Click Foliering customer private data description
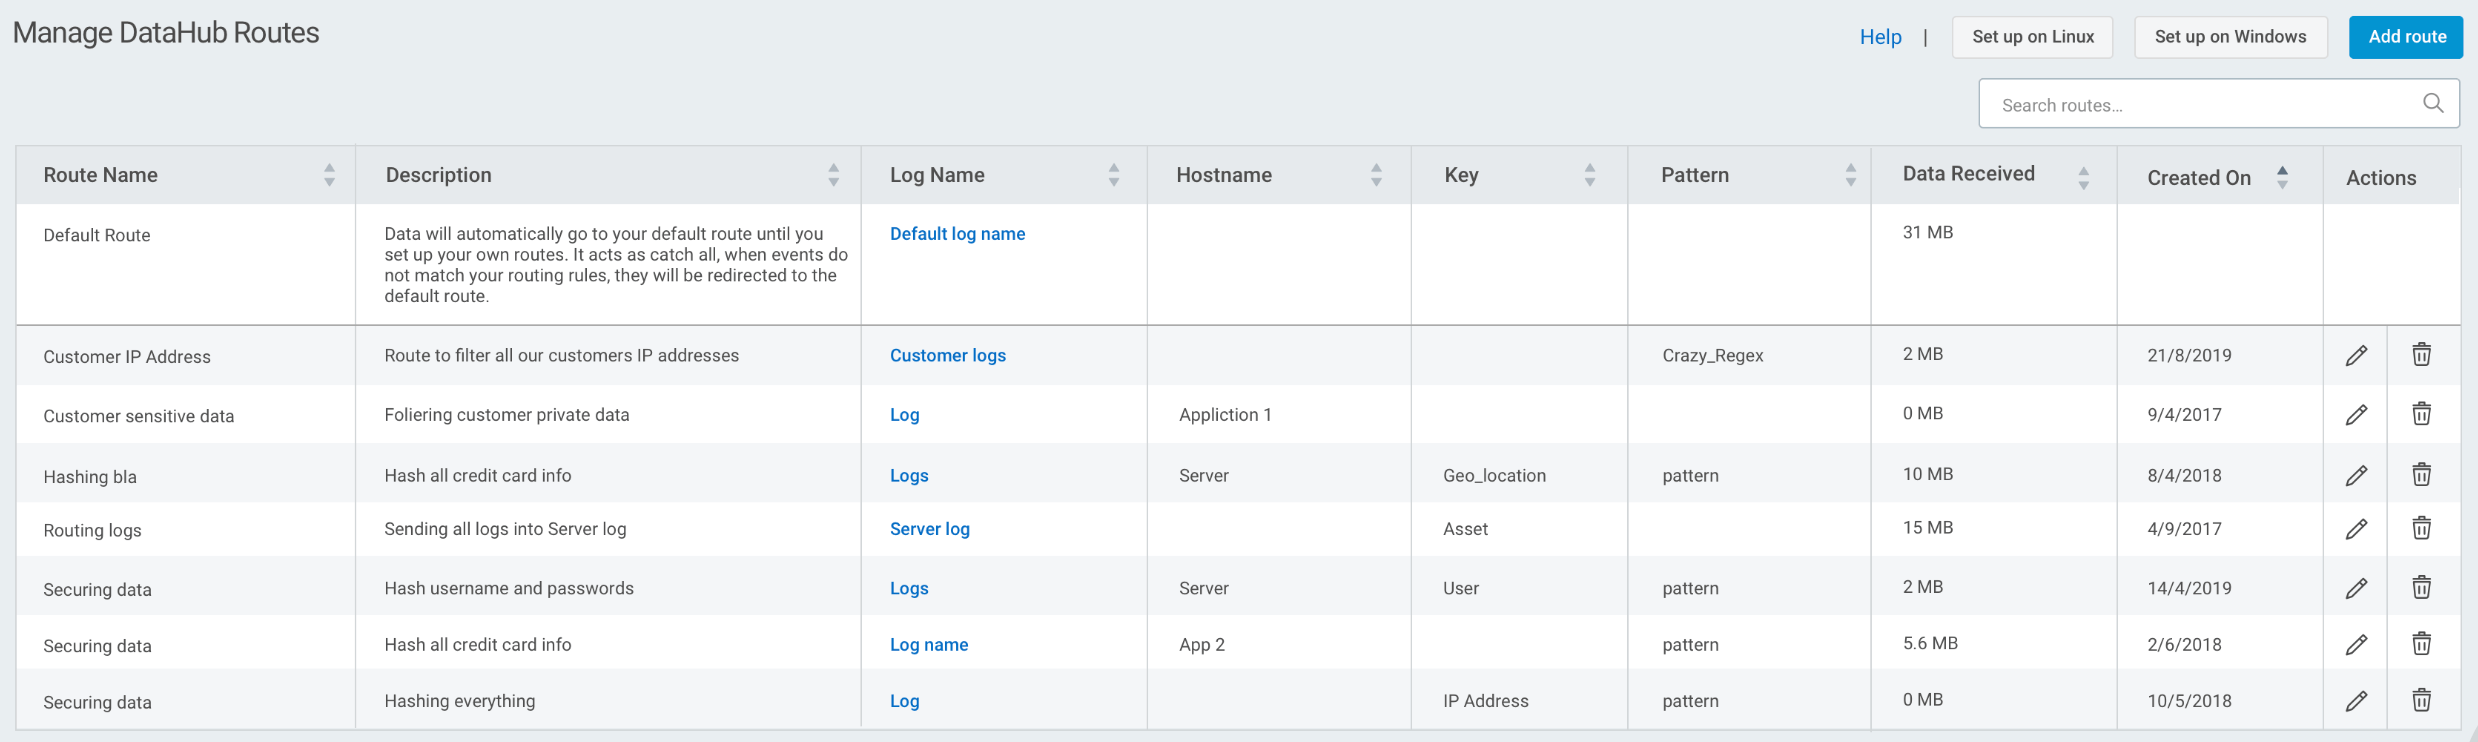The image size is (2478, 742). pyautogui.click(x=507, y=415)
